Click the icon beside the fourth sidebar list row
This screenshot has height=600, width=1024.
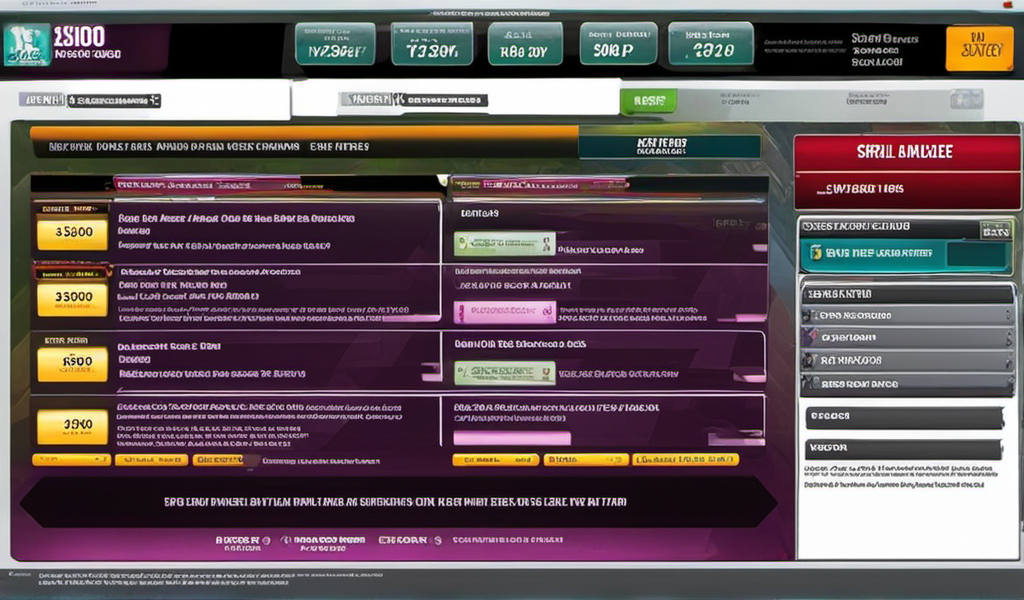pos(810,383)
